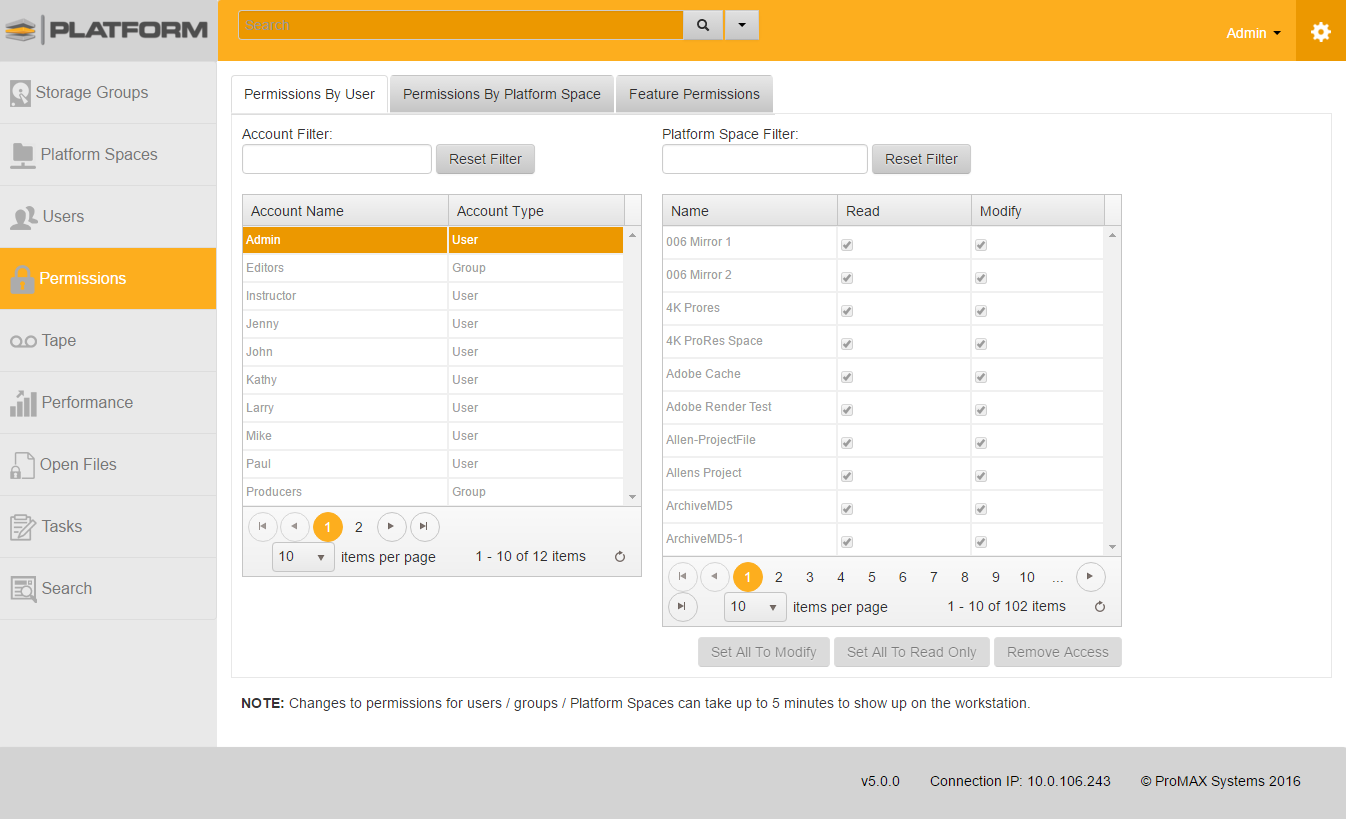The image size is (1346, 819).
Task: Toggle Modify checkbox for 006 Mirror 2
Action: [x=981, y=278]
